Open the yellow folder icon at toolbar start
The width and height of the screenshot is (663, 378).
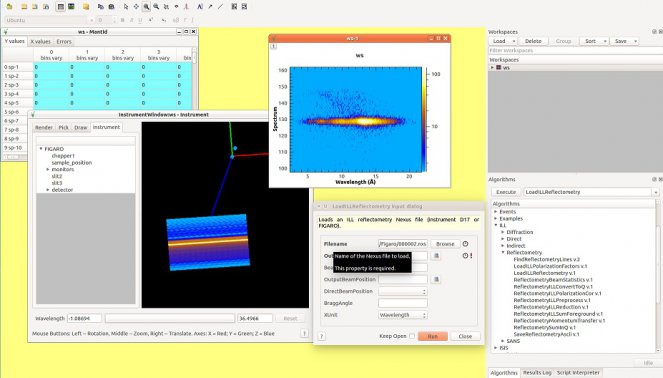click(x=9, y=7)
